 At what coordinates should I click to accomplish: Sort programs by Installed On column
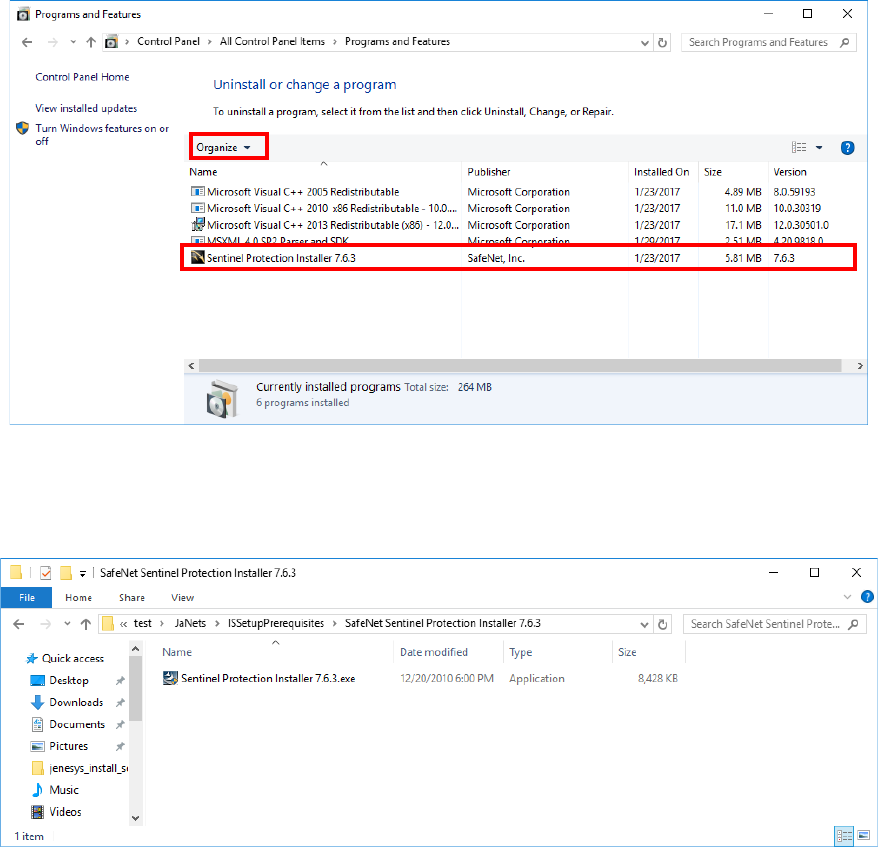[x=661, y=172]
